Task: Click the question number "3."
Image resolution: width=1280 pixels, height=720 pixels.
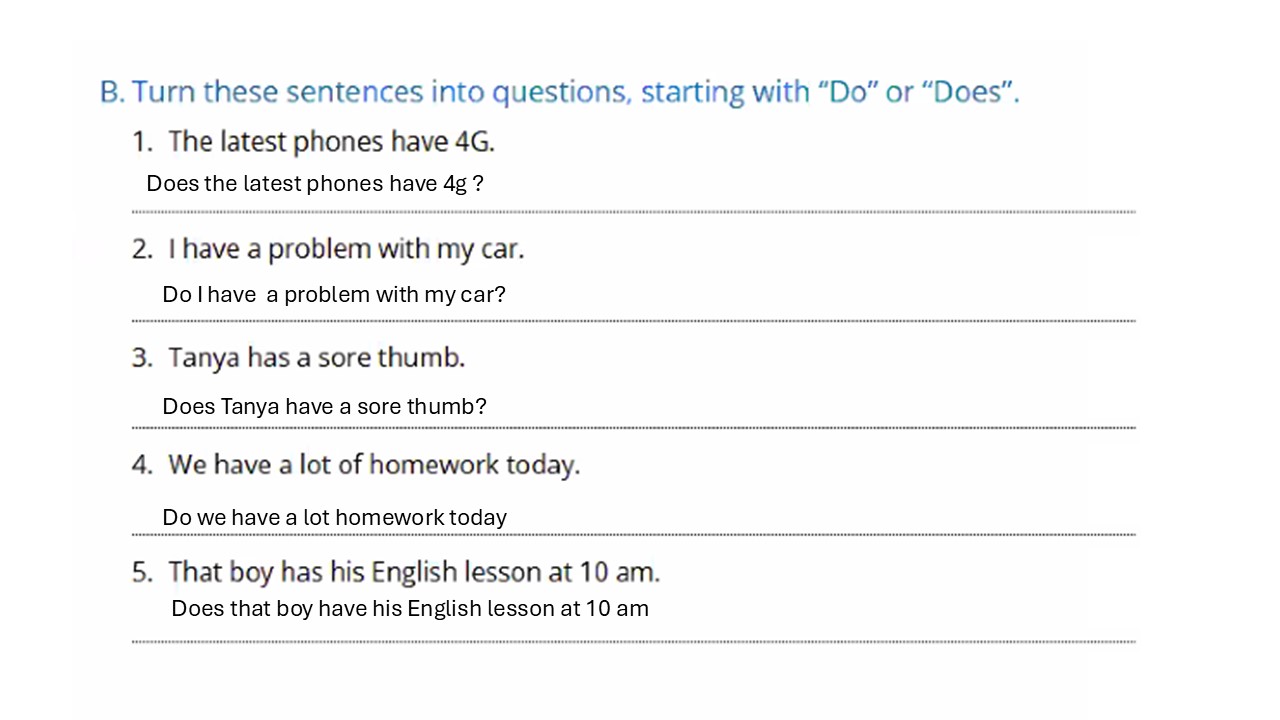Action: pos(143,358)
